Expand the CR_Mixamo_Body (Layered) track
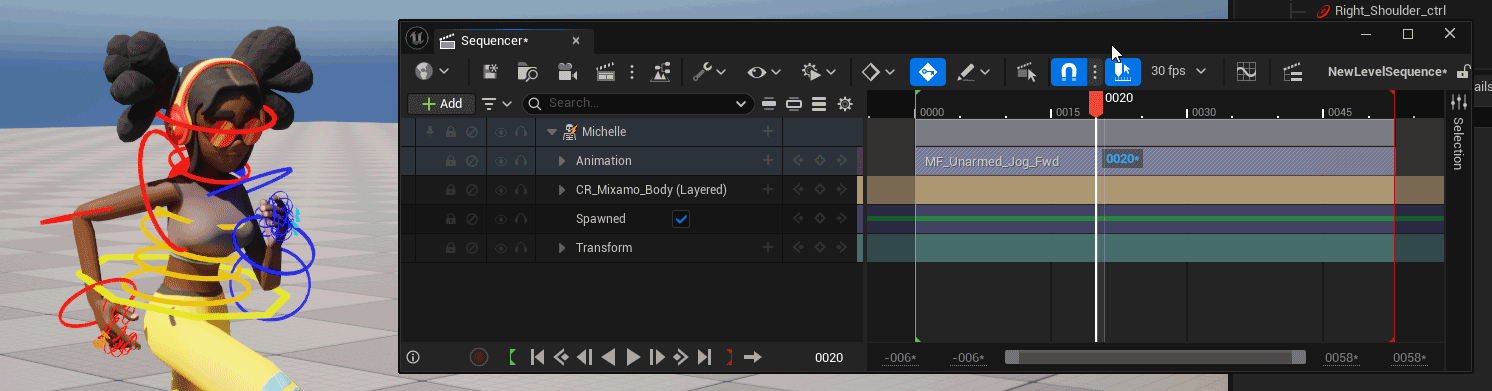 [x=562, y=190]
